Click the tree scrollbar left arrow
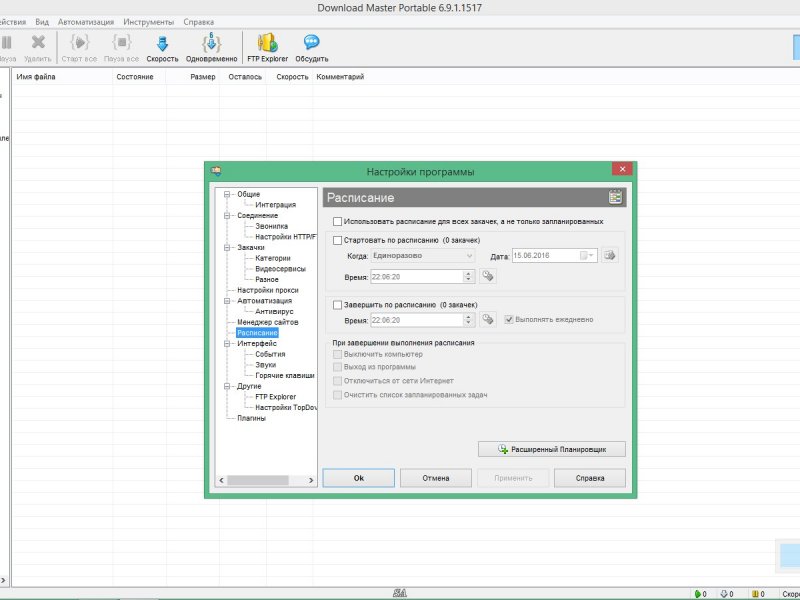The height and width of the screenshot is (600, 800). [221, 480]
